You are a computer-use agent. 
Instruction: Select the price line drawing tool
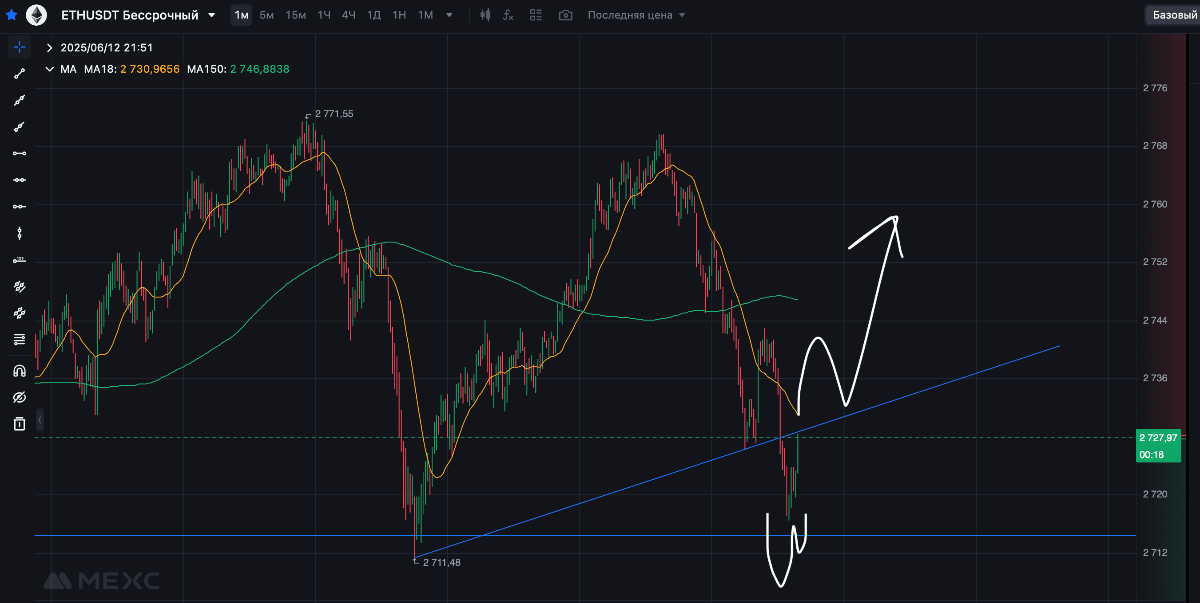[19, 259]
